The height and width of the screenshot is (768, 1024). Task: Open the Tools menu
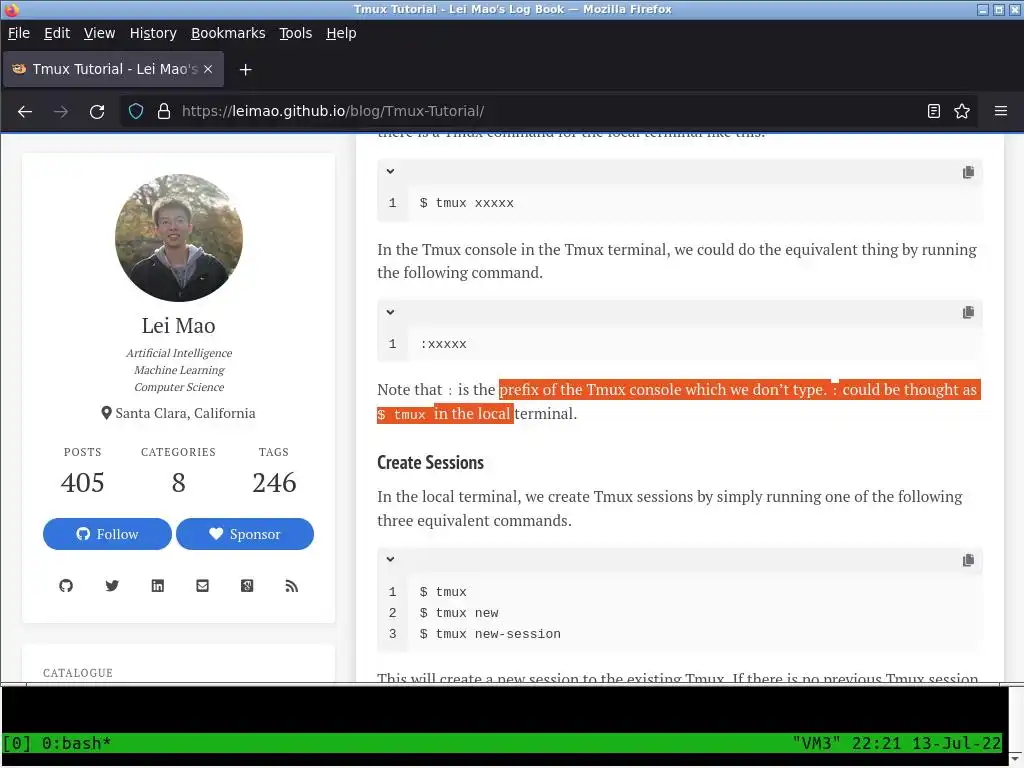(x=296, y=33)
